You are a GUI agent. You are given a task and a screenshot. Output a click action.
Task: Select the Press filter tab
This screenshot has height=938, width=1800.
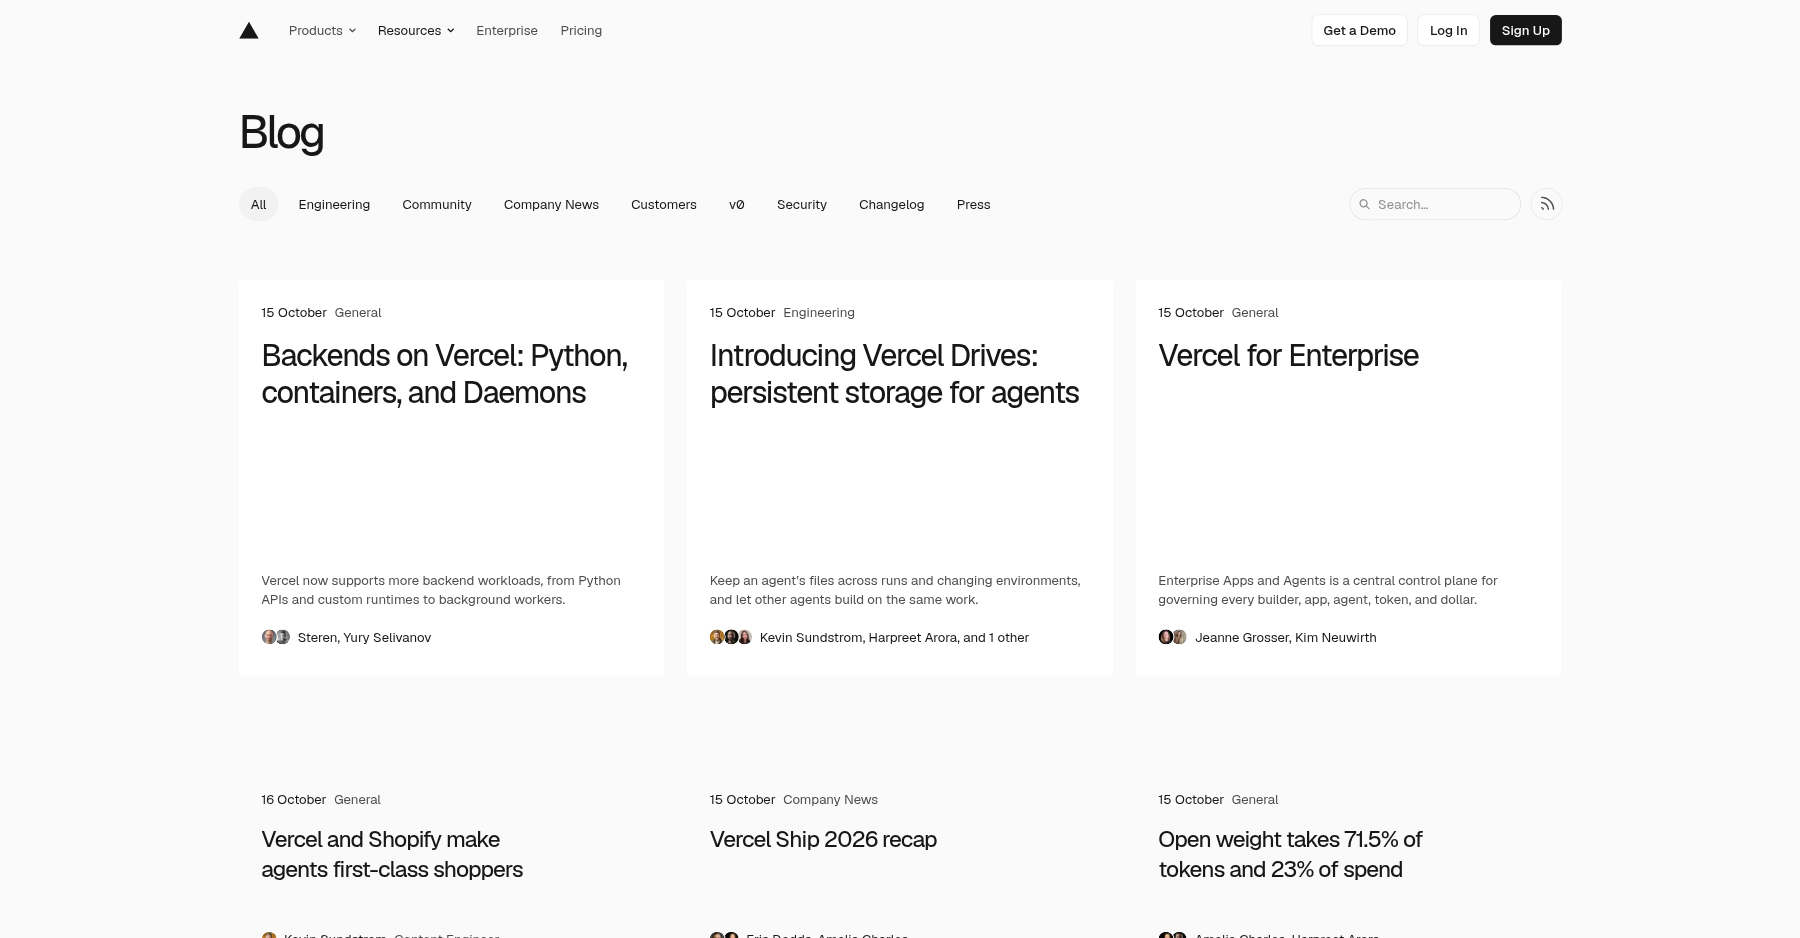click(973, 204)
